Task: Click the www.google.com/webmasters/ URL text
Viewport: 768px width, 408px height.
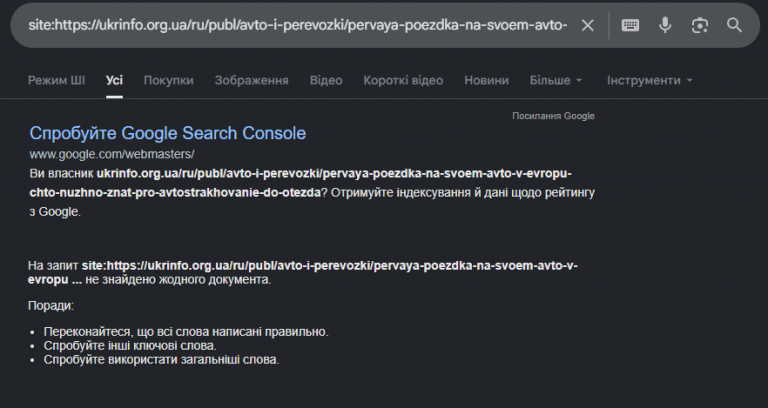Action: click(112, 154)
